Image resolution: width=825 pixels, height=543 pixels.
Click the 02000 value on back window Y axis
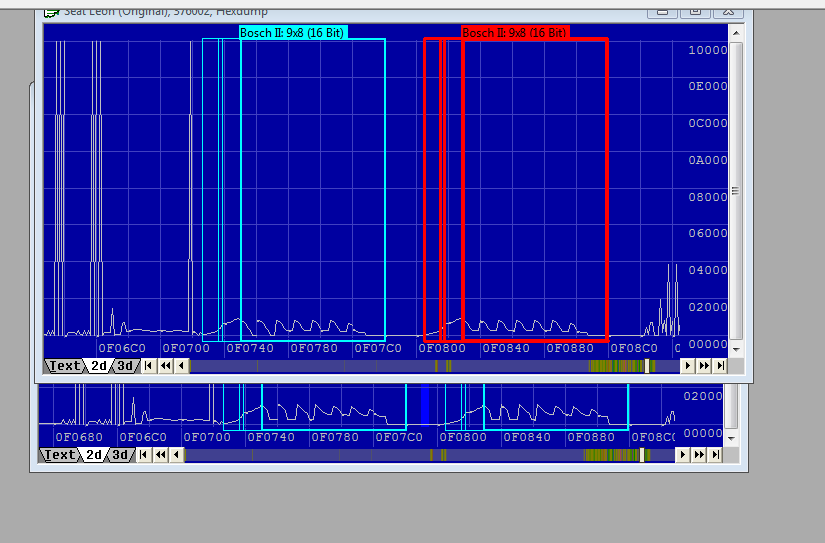703,396
